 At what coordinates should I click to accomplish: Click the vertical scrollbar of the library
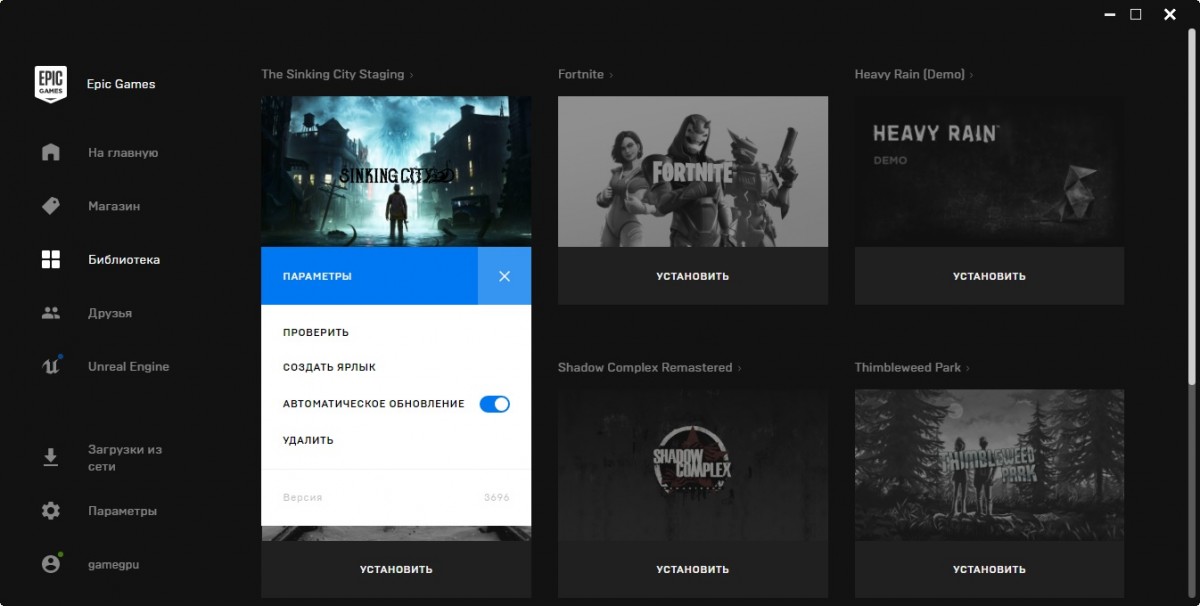coord(1192,205)
